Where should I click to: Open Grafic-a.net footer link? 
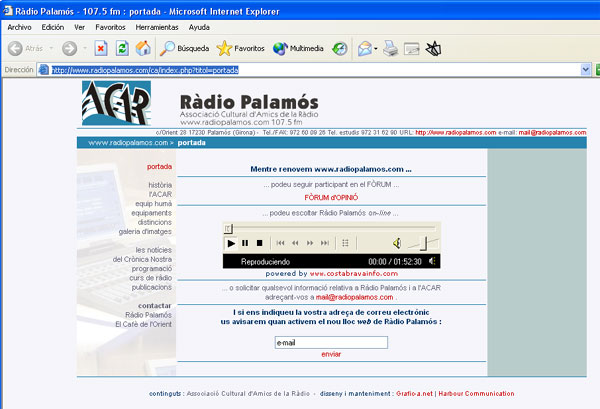click(414, 393)
